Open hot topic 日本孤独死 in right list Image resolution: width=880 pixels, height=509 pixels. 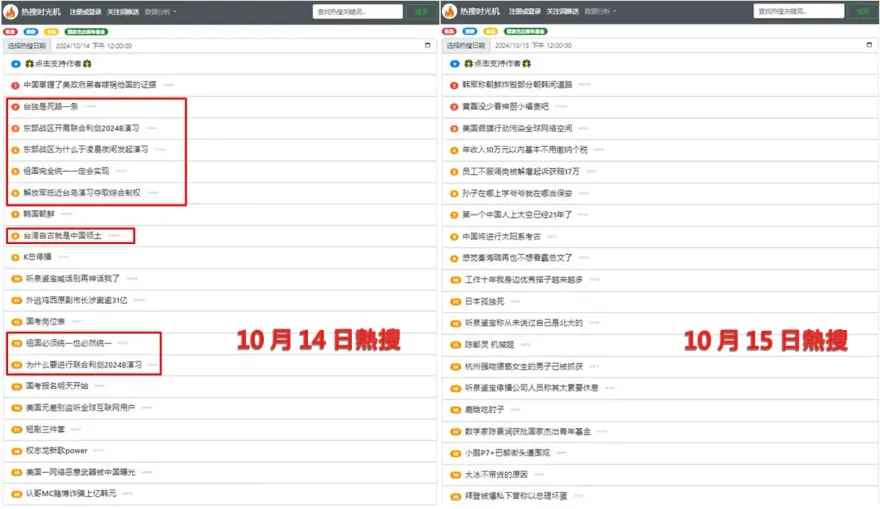pos(480,301)
